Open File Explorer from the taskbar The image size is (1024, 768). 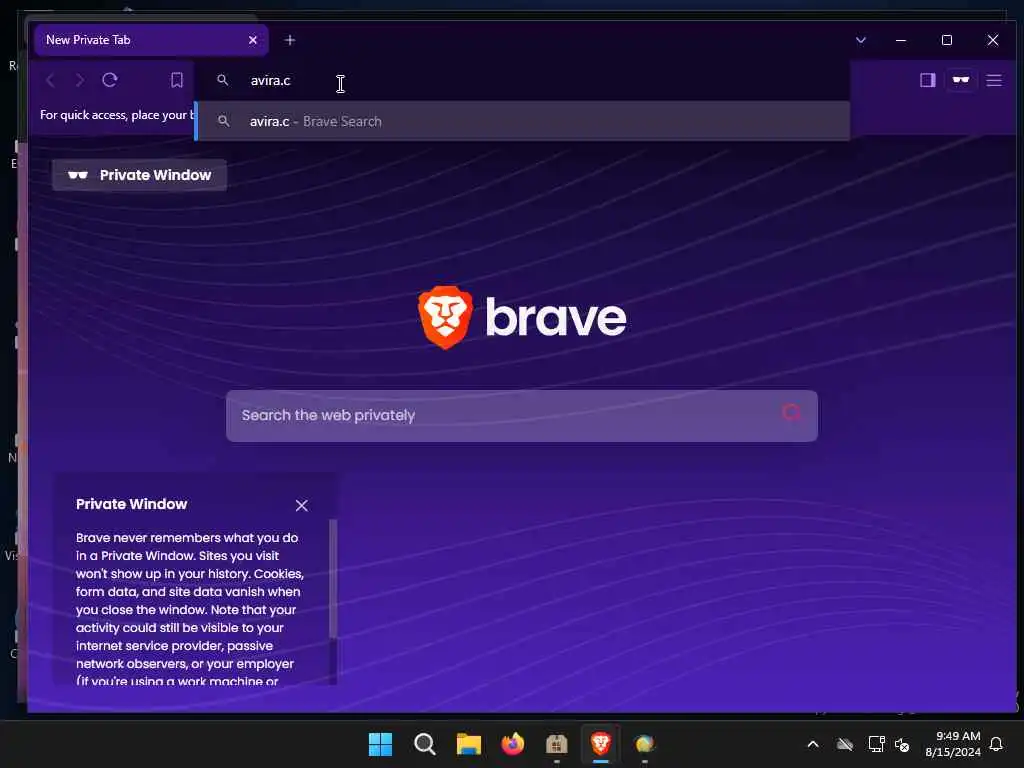(468, 744)
